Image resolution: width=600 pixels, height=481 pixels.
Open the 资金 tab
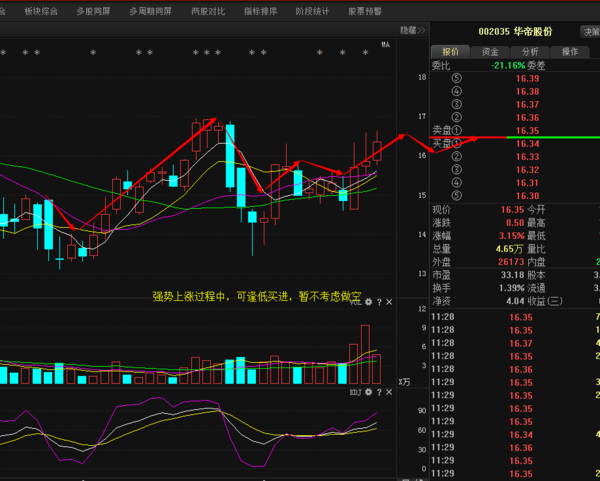(490, 51)
